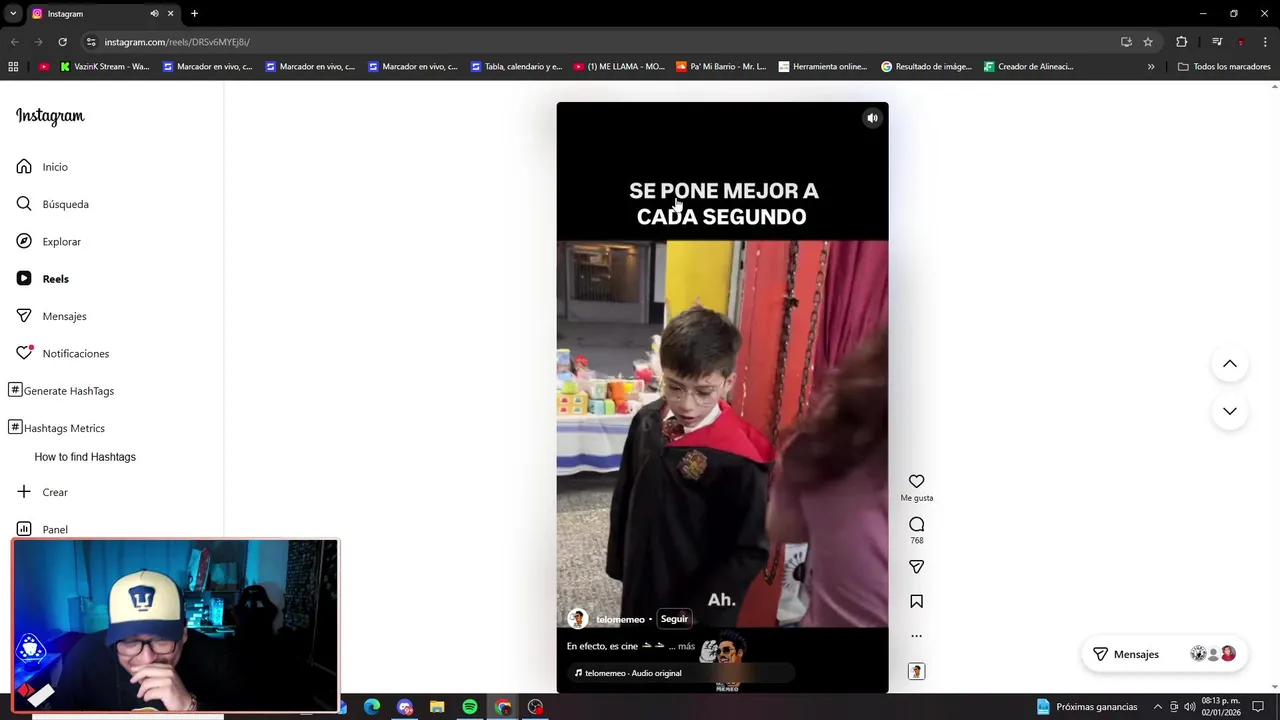Like the reel with the heart icon
This screenshot has height=720, width=1280.
pos(916,481)
